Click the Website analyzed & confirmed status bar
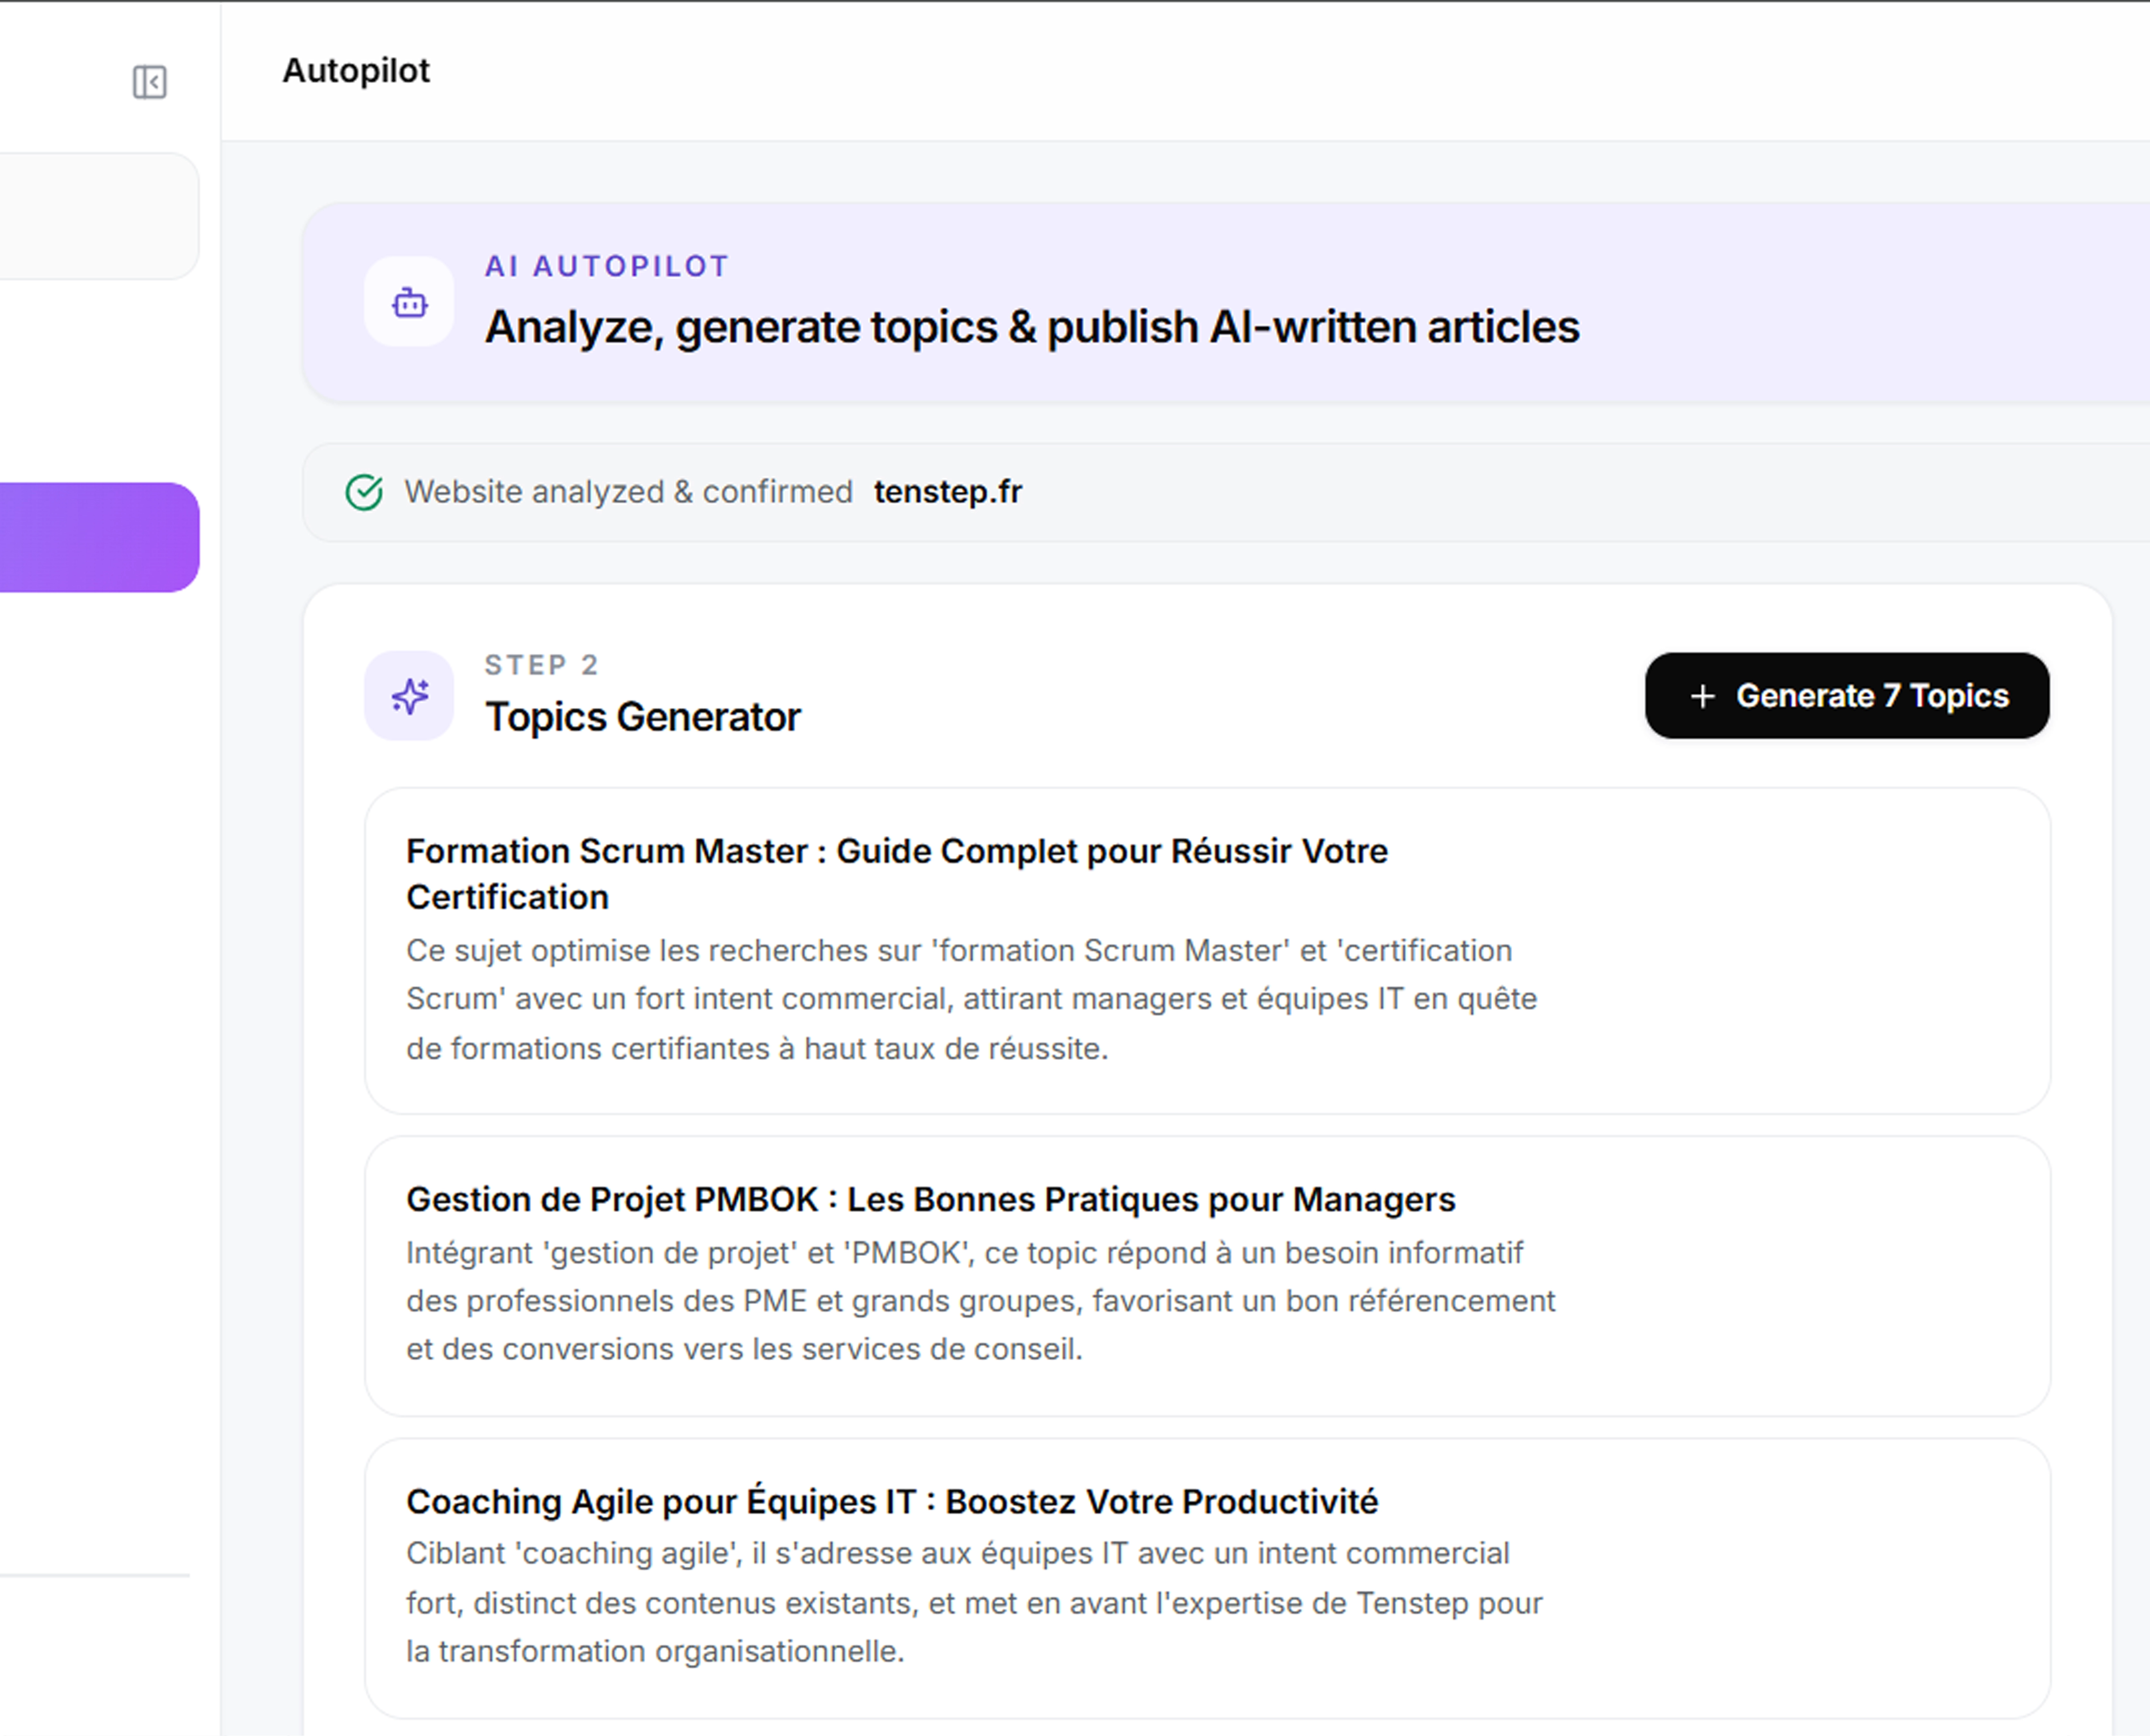The height and width of the screenshot is (1736, 2150). coord(1226,492)
